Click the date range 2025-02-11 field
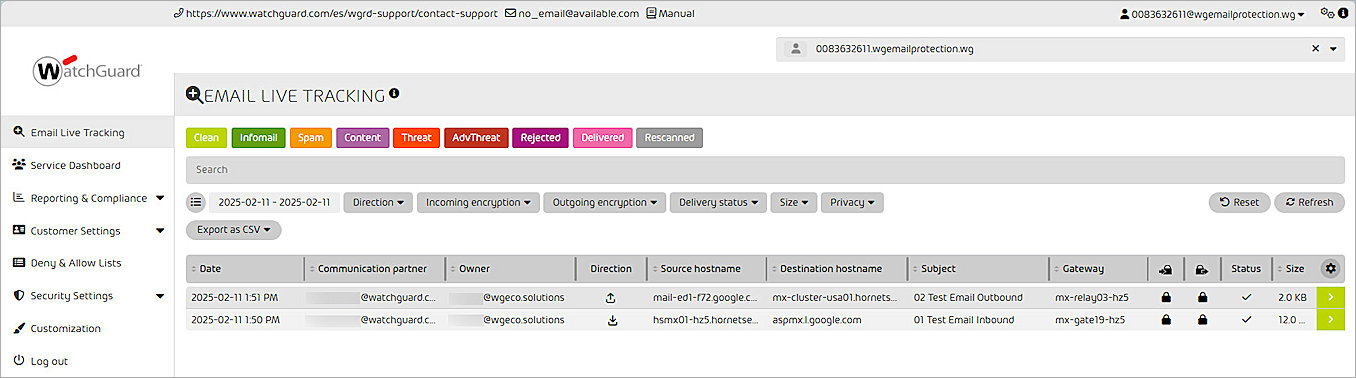1356x378 pixels. (x=274, y=202)
